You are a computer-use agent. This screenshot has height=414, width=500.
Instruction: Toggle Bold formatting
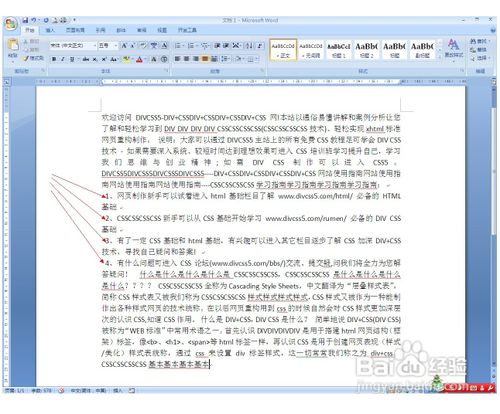[x=54, y=59]
